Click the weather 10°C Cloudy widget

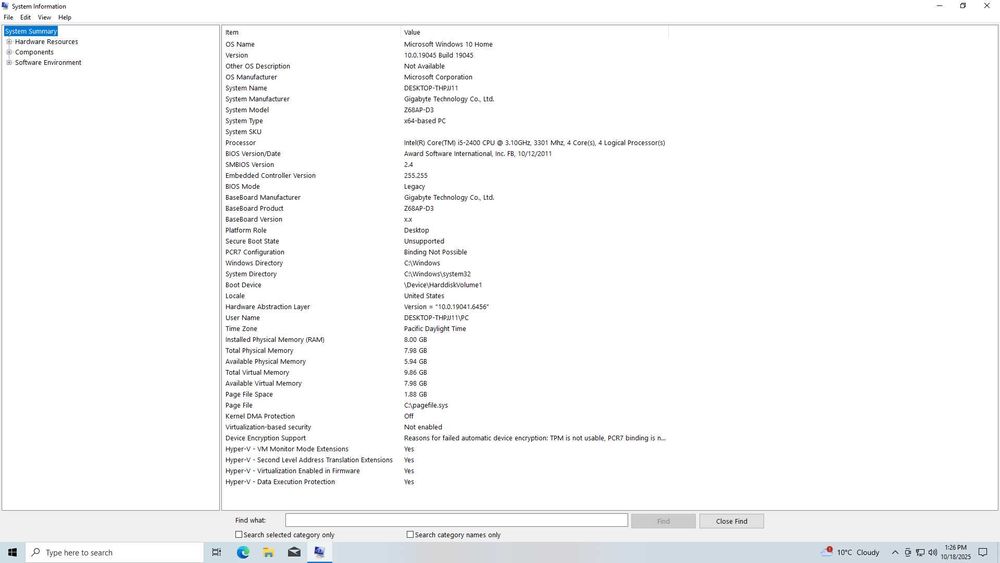[851, 552]
